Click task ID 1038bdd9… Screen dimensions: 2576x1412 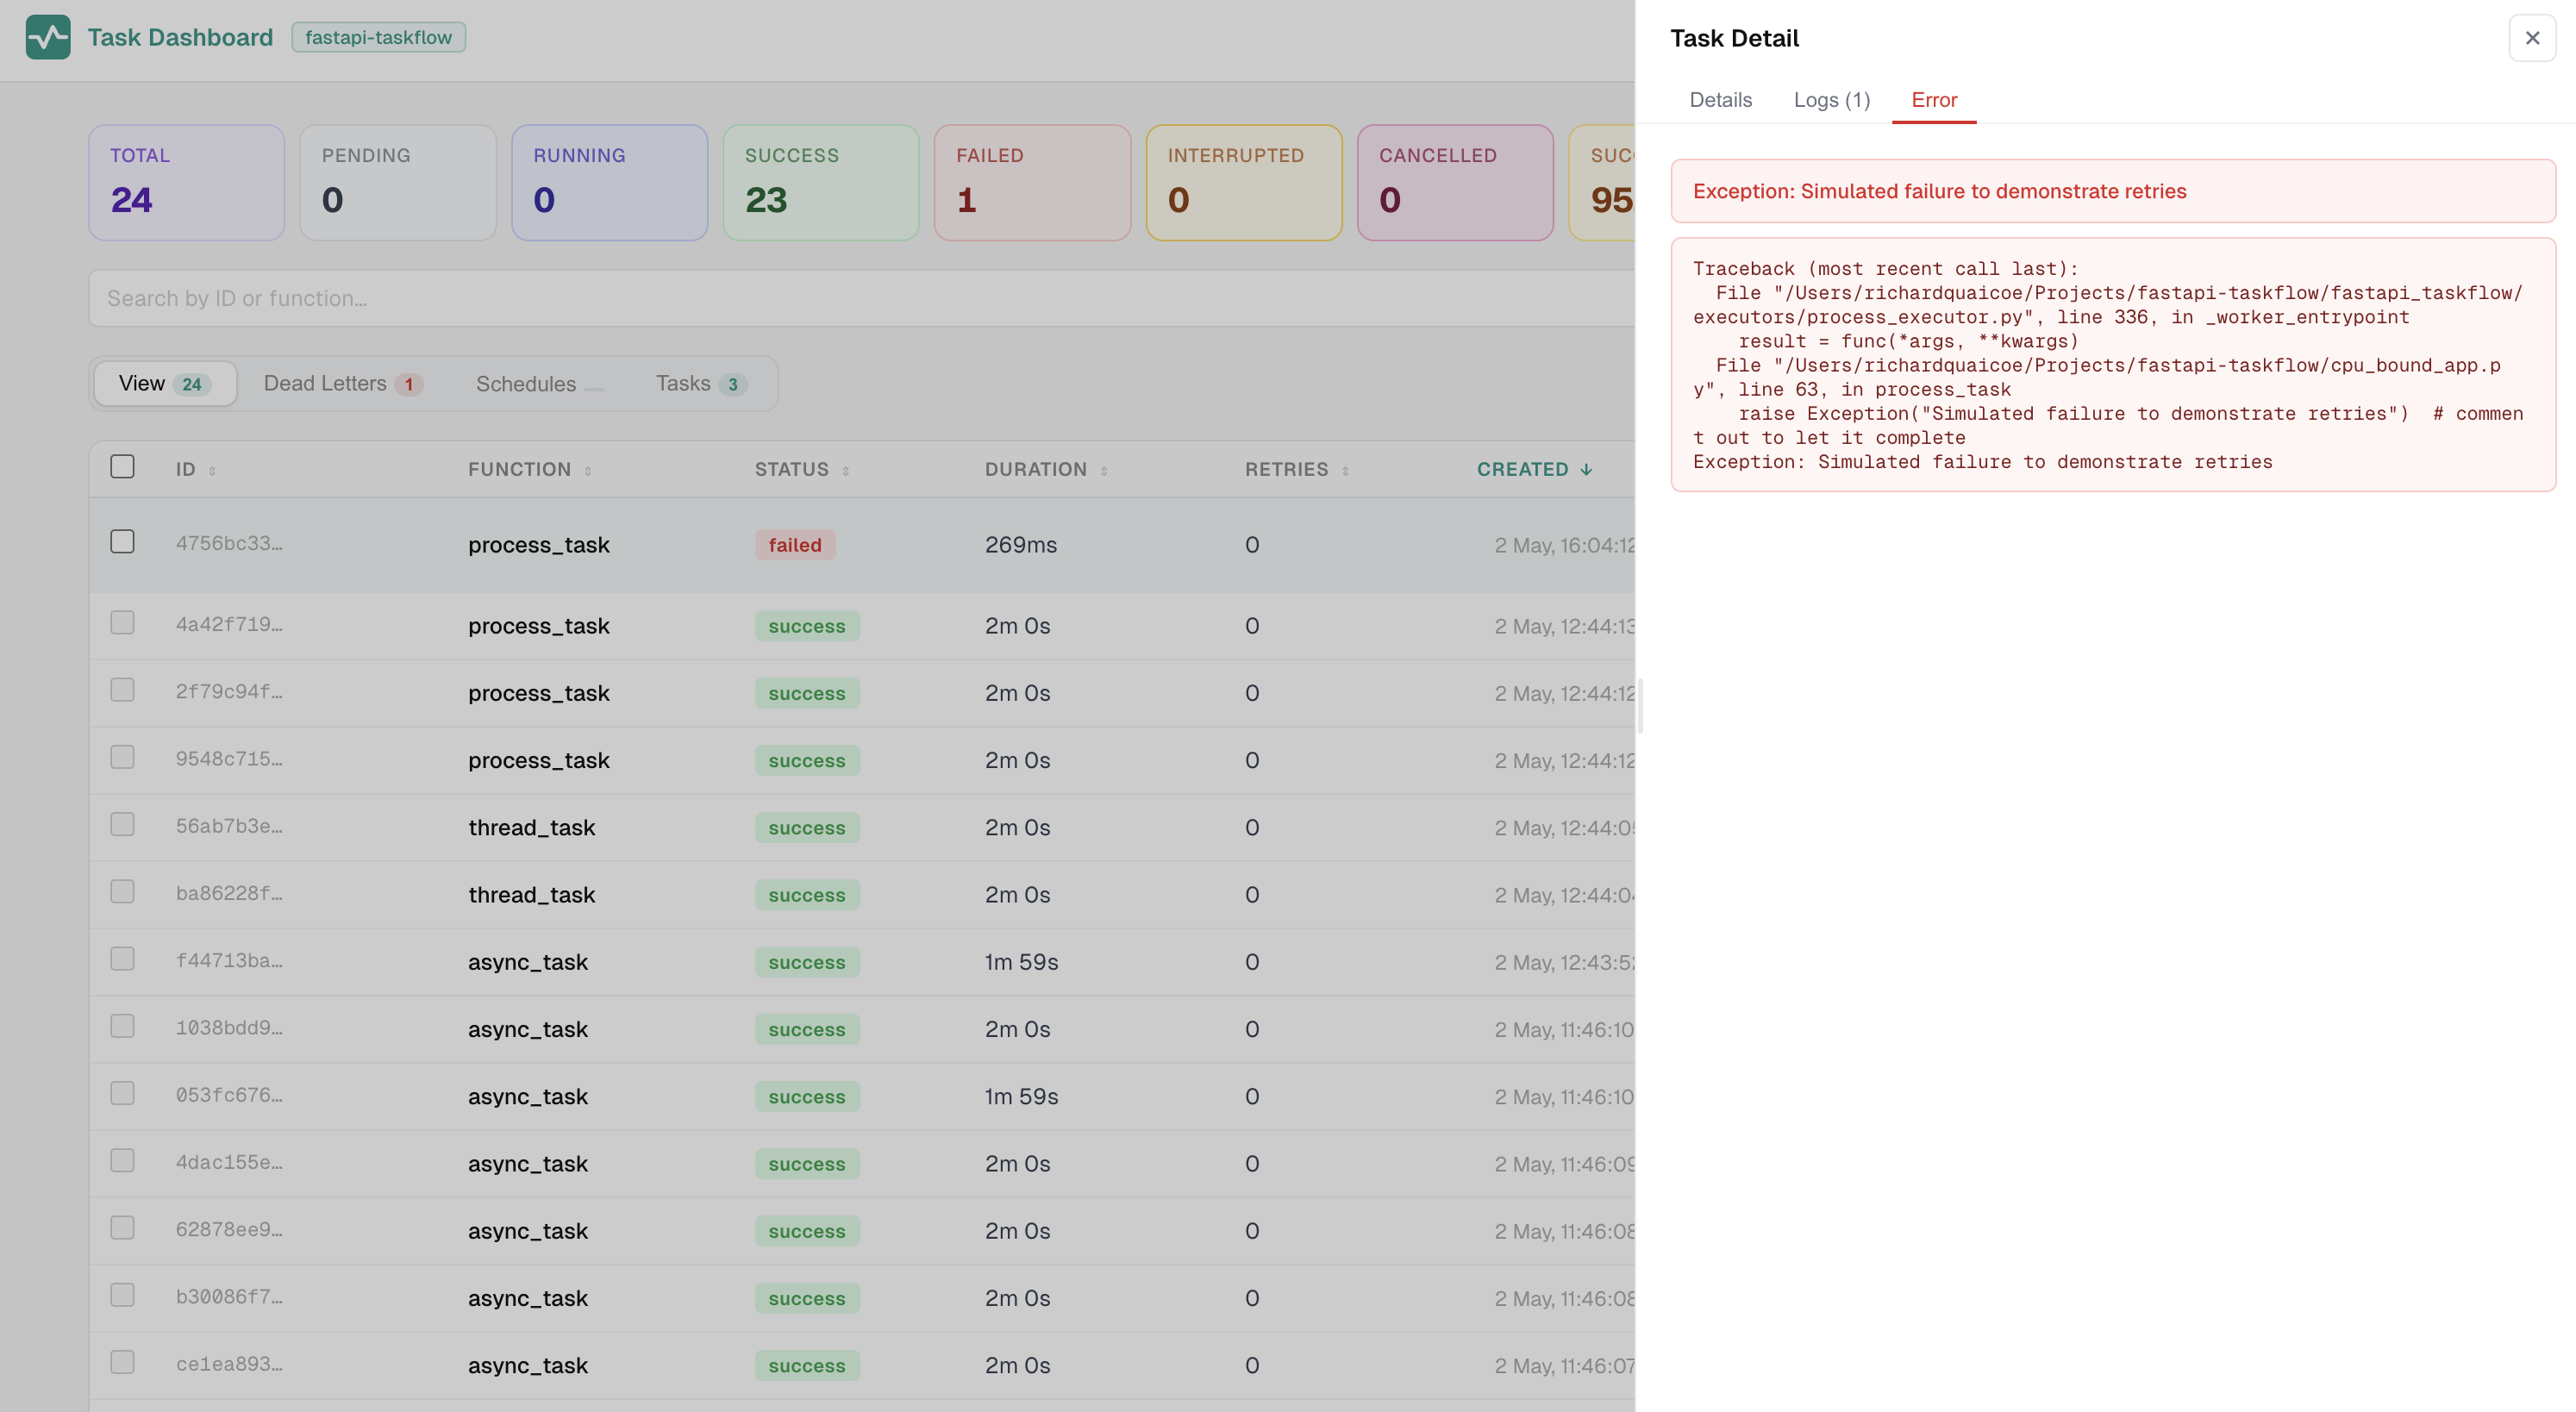click(229, 1028)
